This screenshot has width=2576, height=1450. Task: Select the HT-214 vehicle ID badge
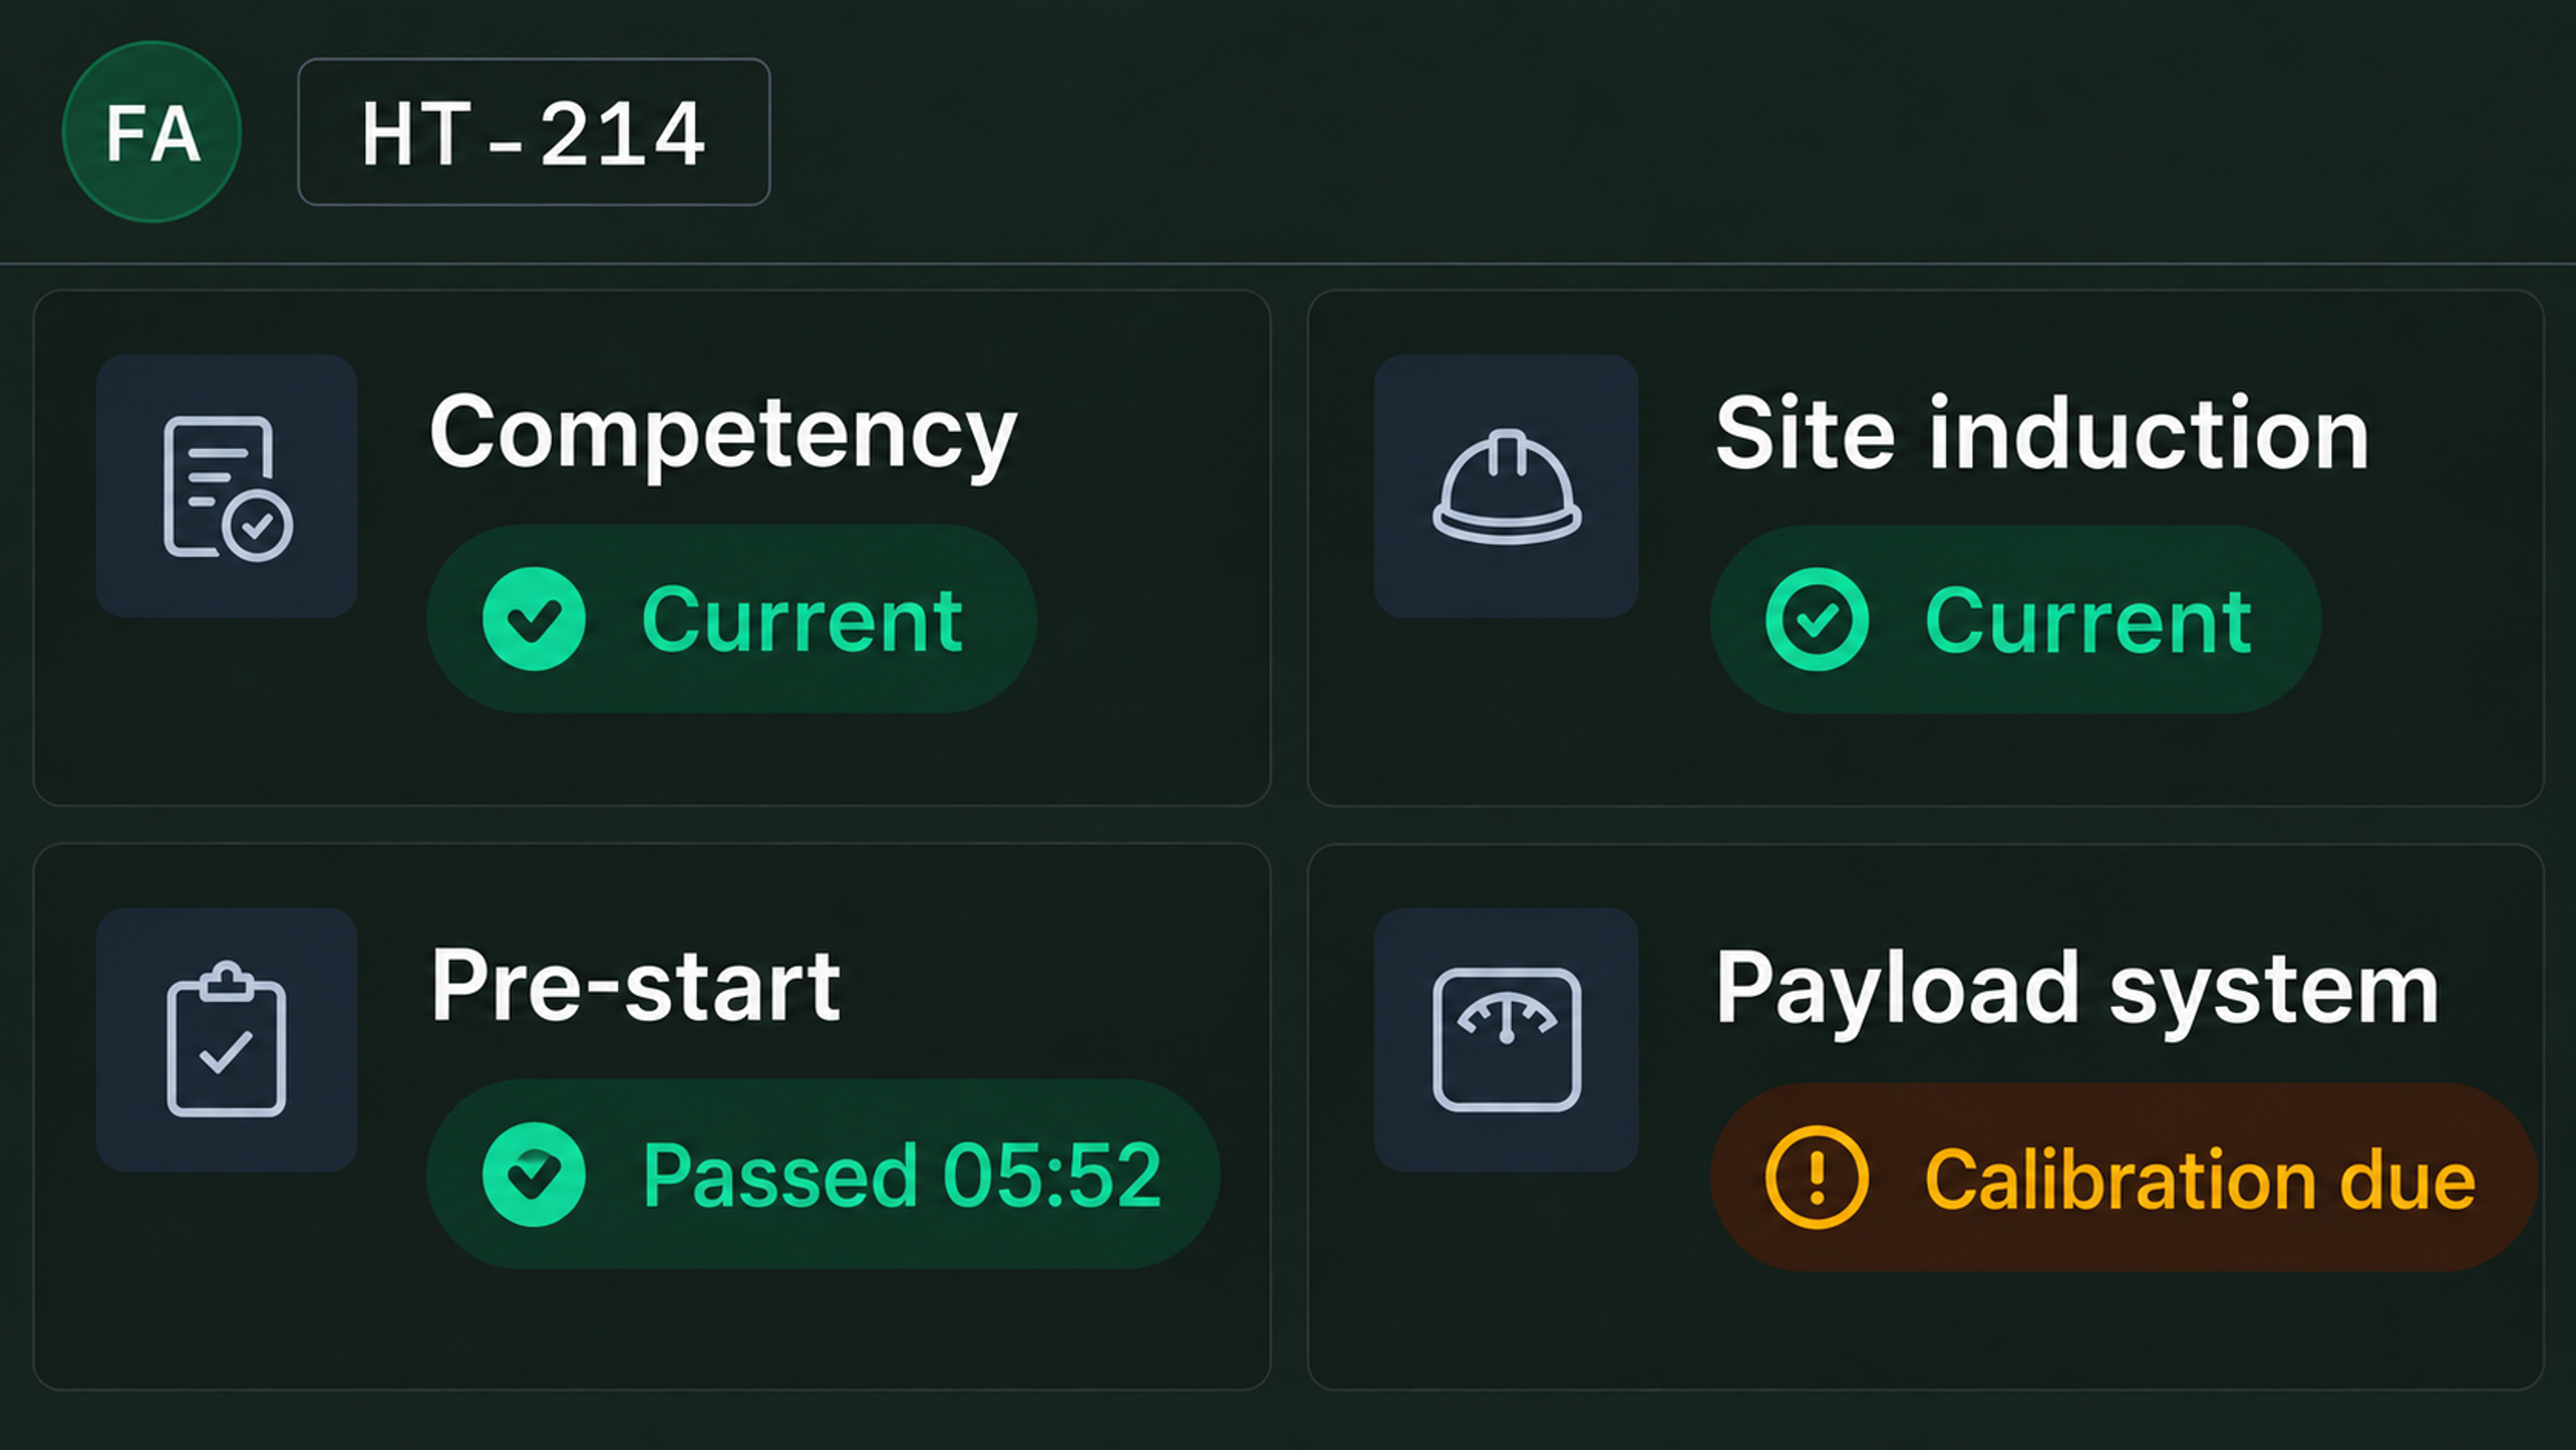534,132
